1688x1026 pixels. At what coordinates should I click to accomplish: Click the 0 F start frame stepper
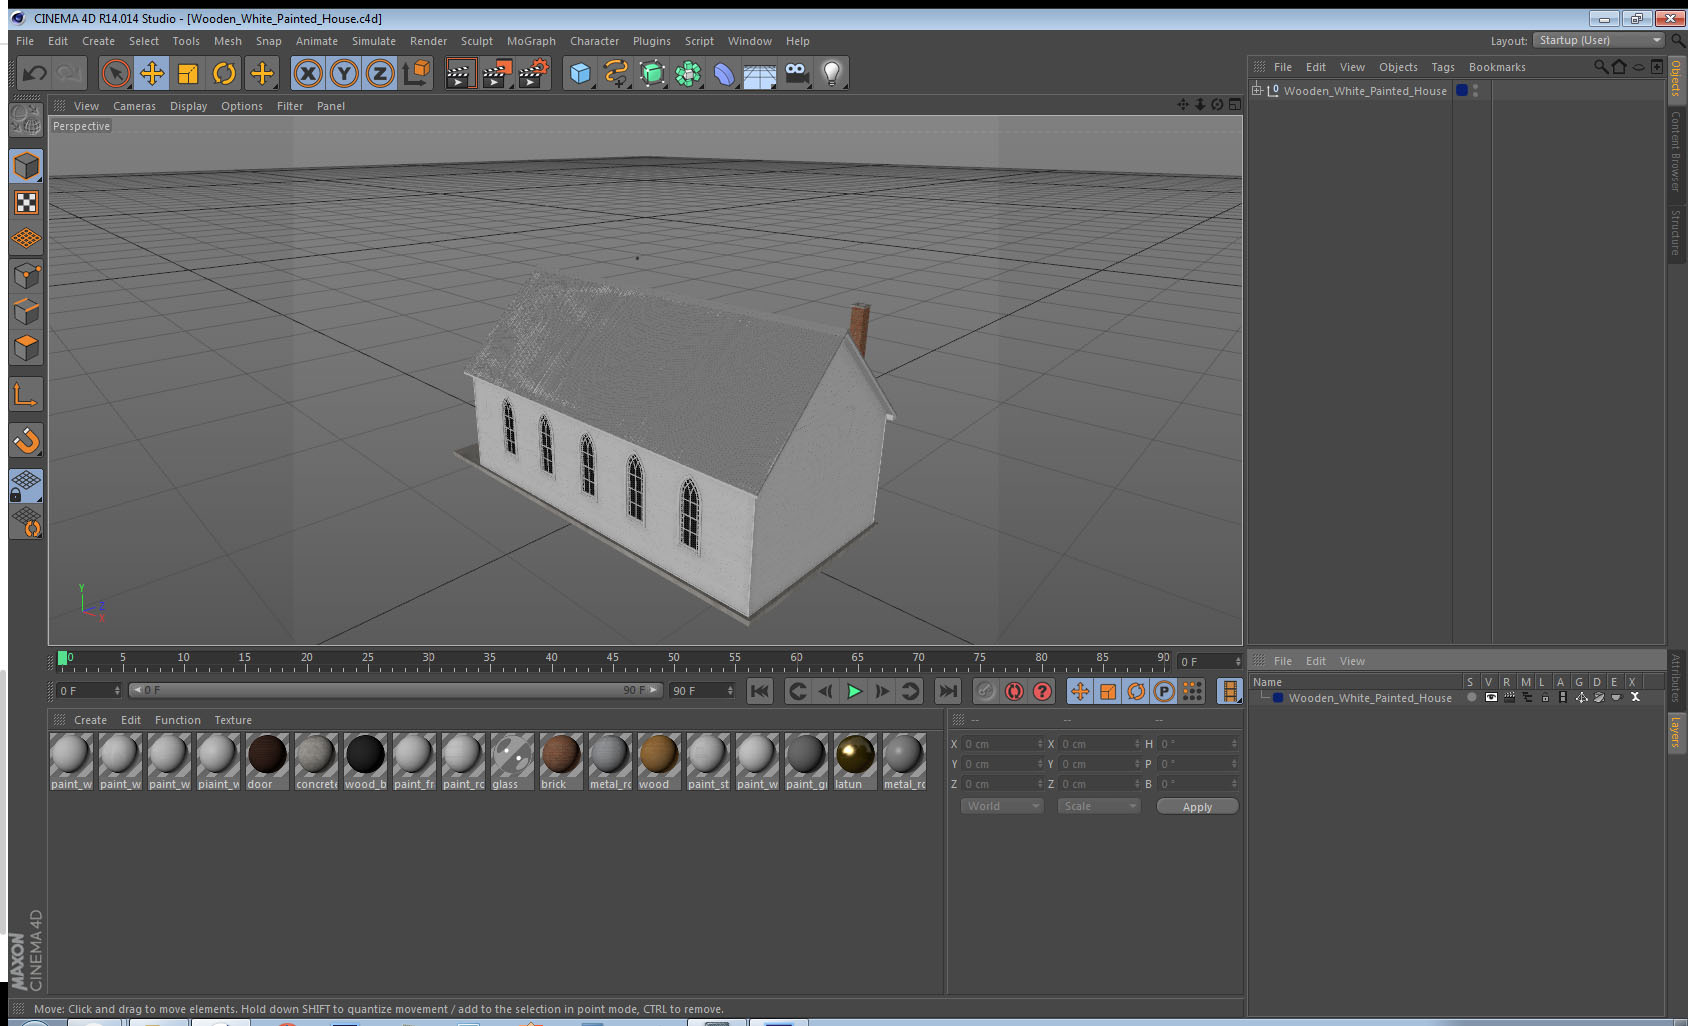pyautogui.click(x=117, y=691)
